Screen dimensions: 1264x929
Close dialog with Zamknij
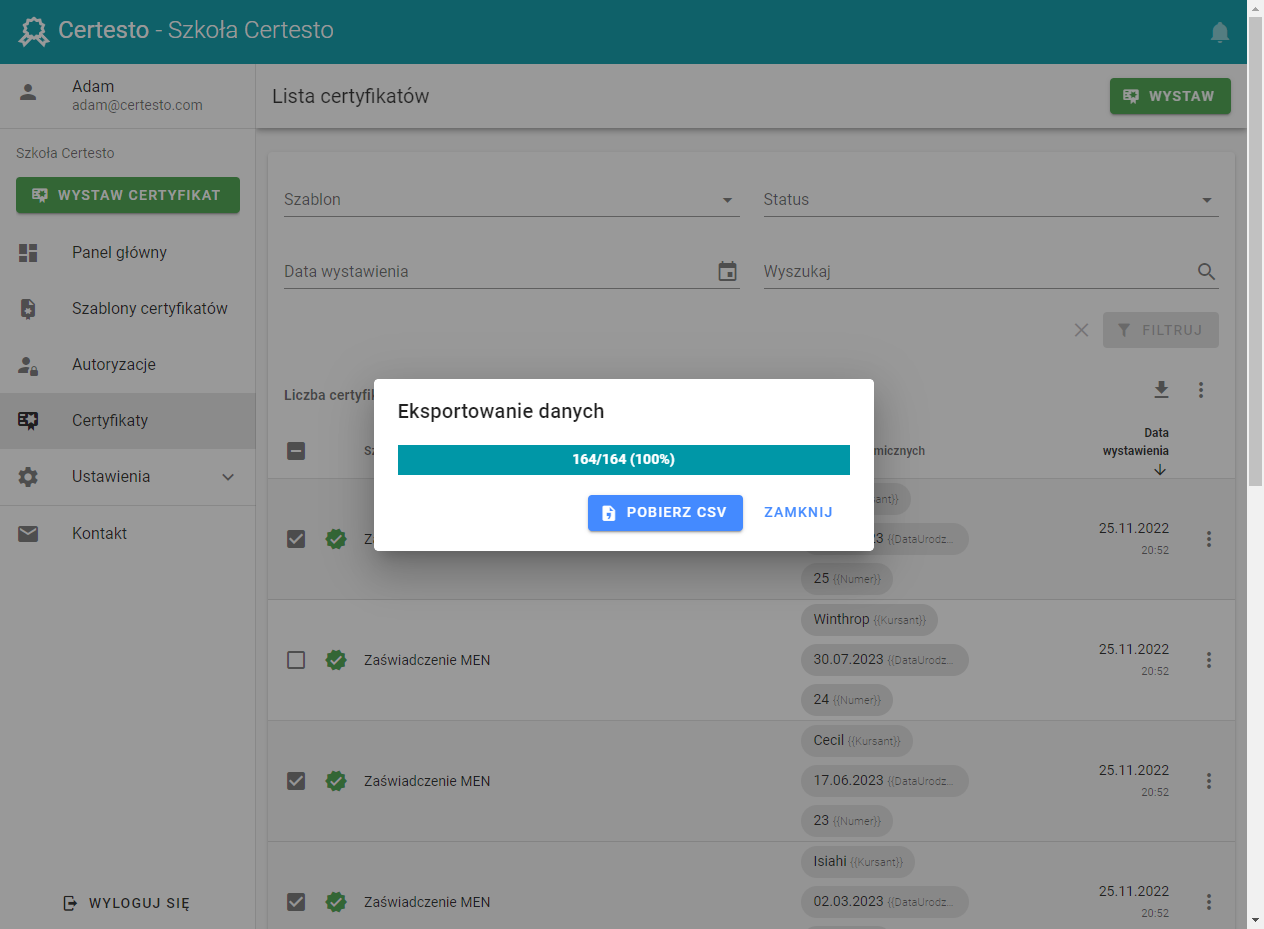pyautogui.click(x=798, y=513)
